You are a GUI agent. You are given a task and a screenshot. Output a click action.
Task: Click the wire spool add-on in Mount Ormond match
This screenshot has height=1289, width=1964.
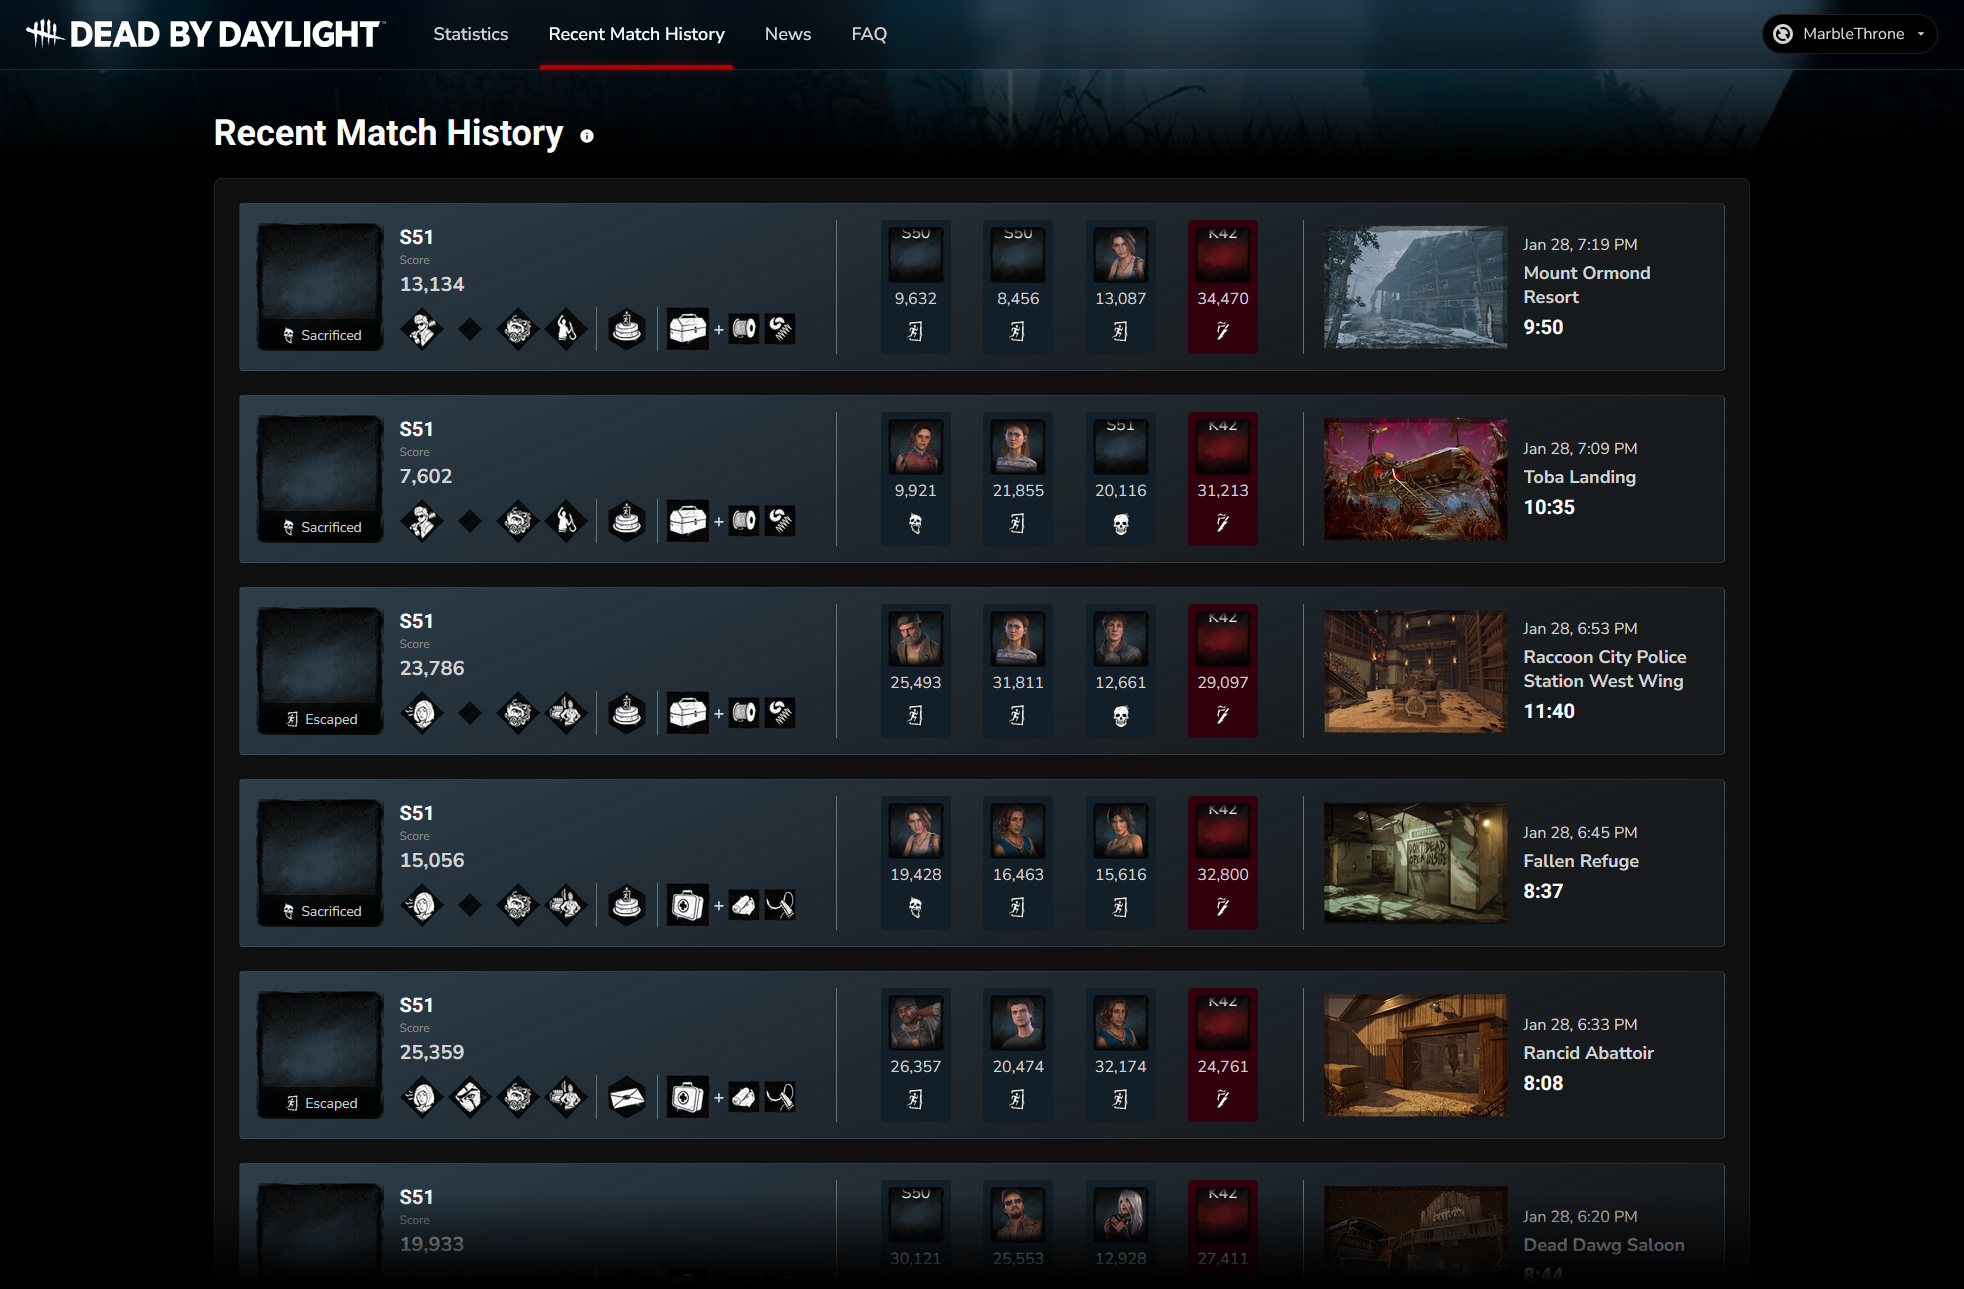(744, 328)
